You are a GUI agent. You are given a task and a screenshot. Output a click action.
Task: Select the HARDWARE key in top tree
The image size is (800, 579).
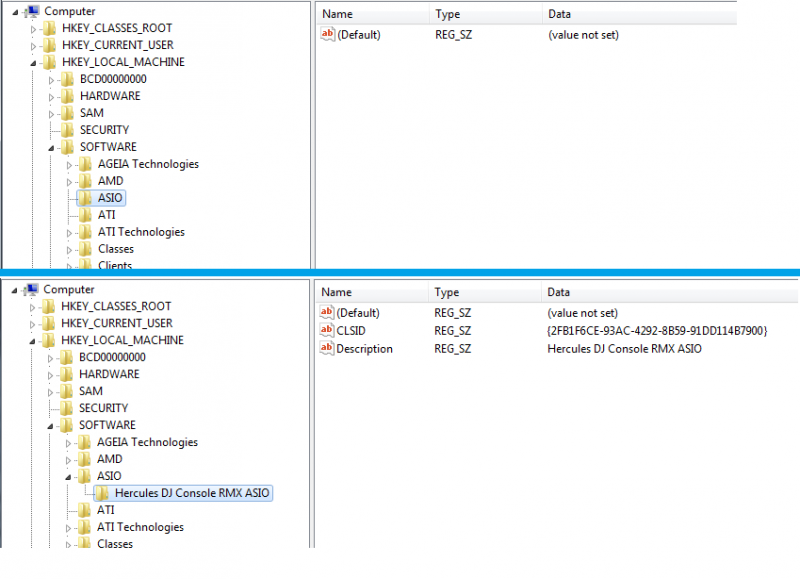coord(110,96)
